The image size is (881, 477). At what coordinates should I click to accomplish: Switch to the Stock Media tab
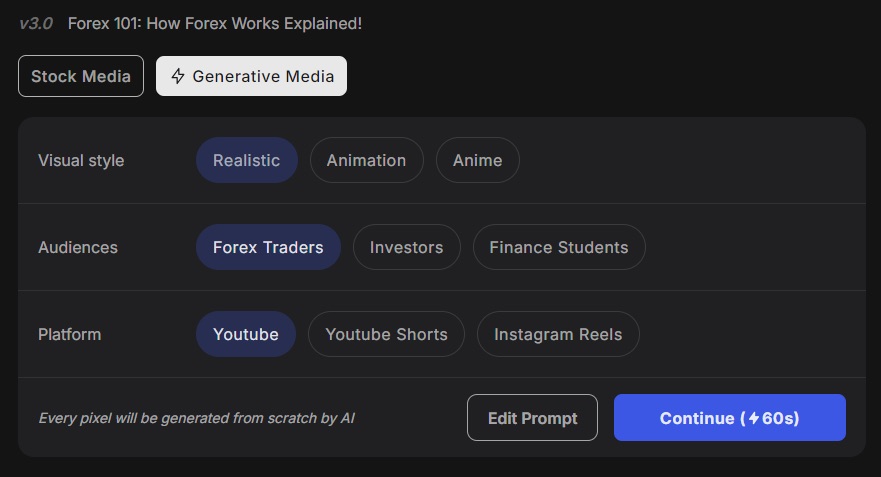coord(81,76)
